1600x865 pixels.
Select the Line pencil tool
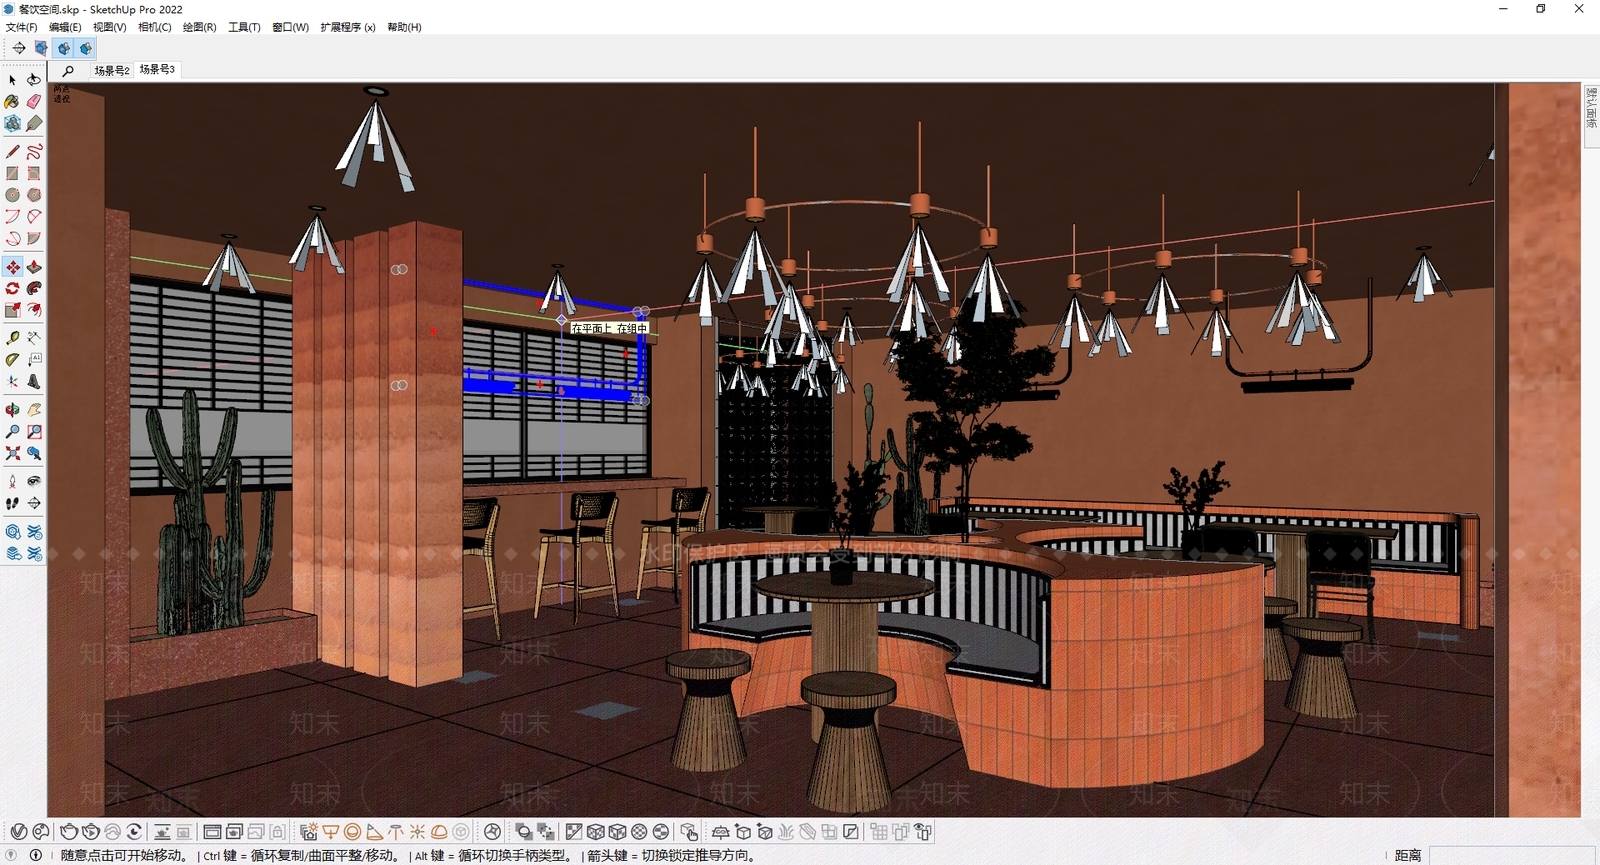point(12,152)
